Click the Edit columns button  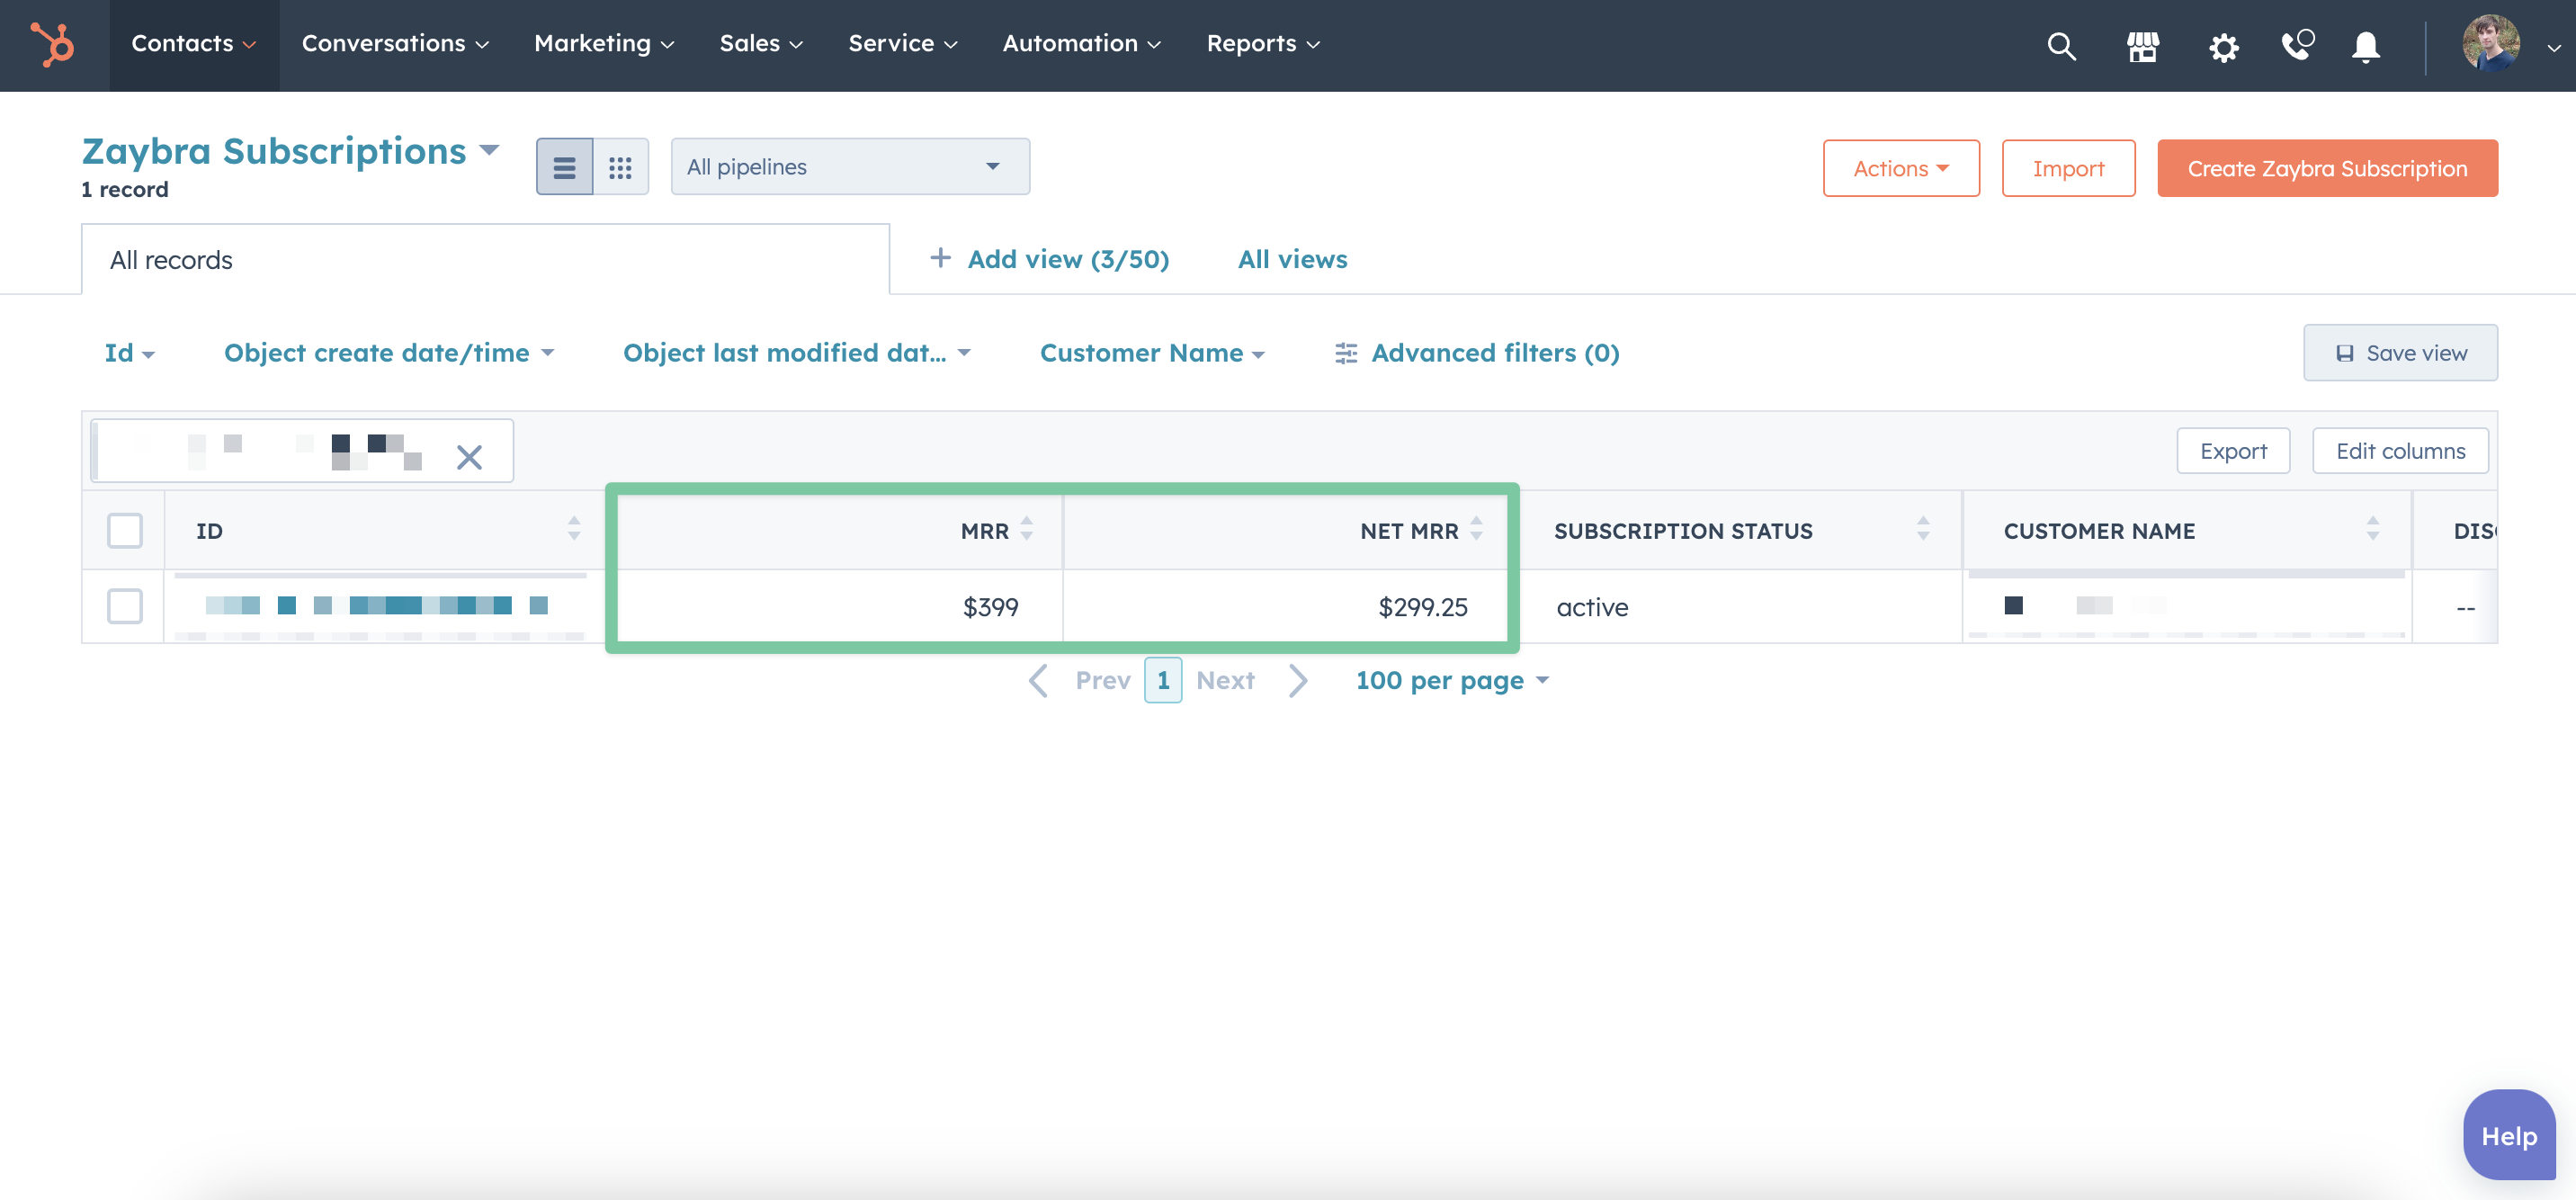[x=2400, y=451]
